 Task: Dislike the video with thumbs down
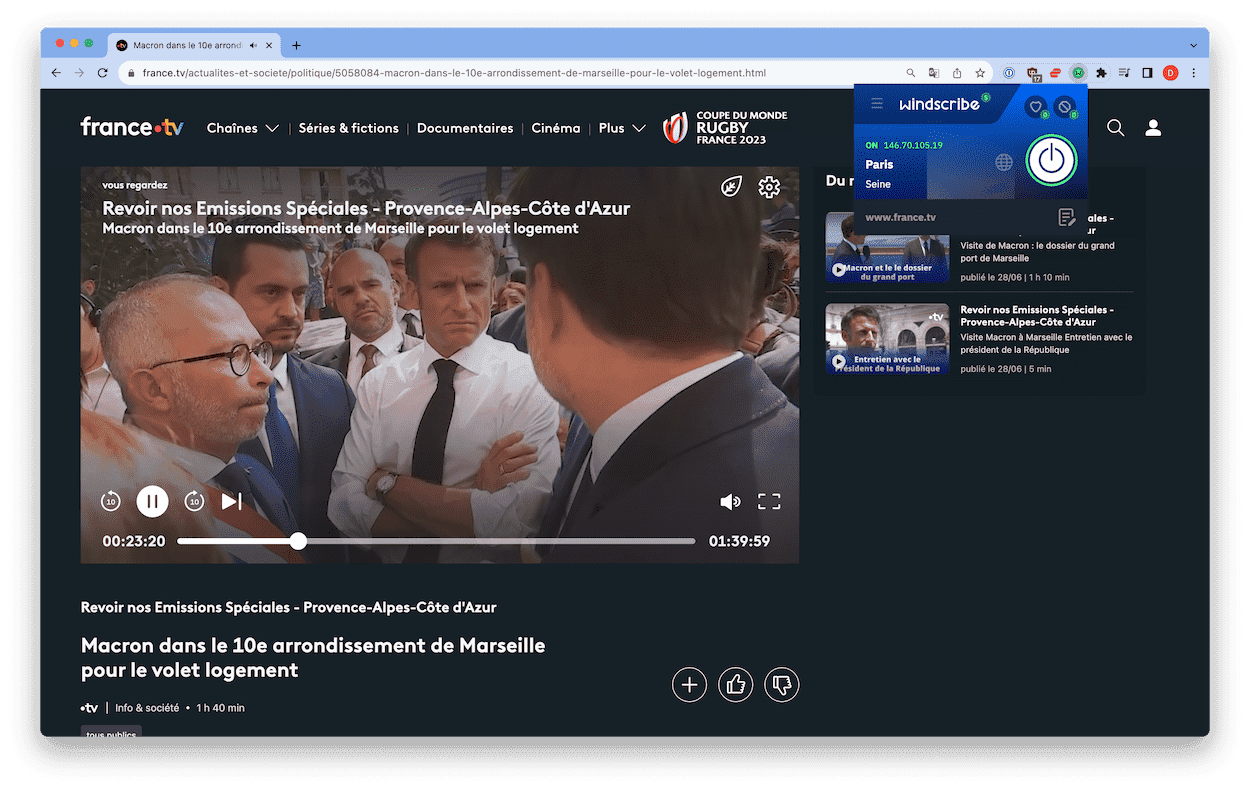(x=781, y=685)
